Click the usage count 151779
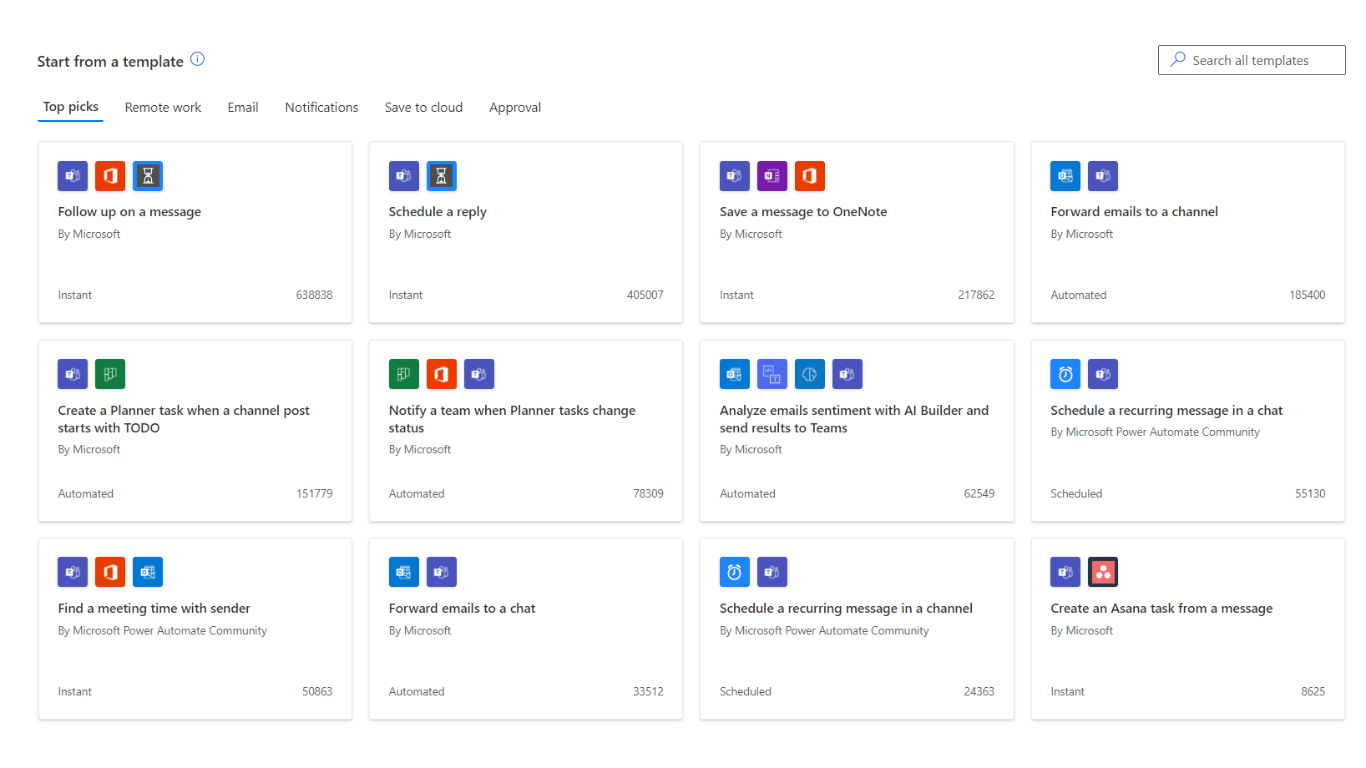The width and height of the screenshot is (1366, 768). tap(314, 493)
